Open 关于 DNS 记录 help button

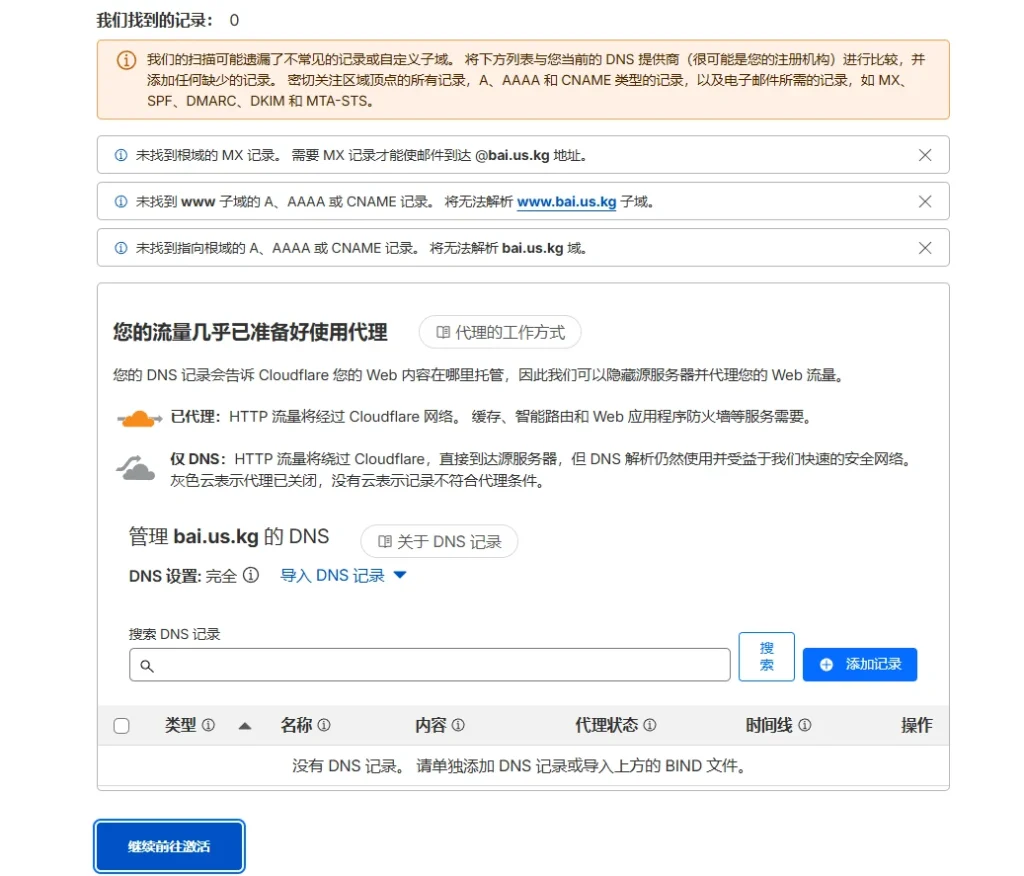tap(439, 541)
